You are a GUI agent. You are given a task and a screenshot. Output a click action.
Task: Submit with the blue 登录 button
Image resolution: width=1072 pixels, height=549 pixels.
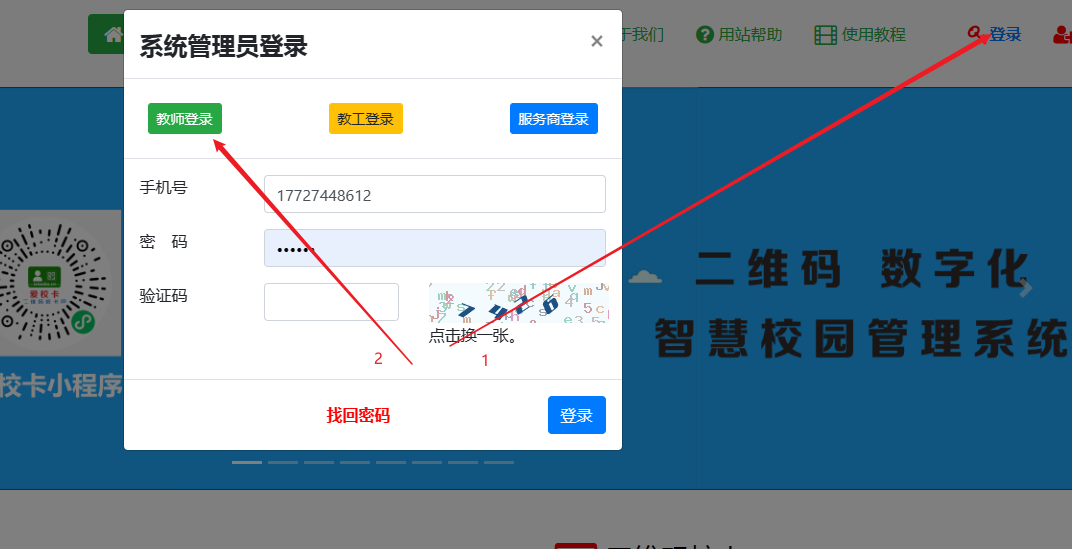coord(576,415)
